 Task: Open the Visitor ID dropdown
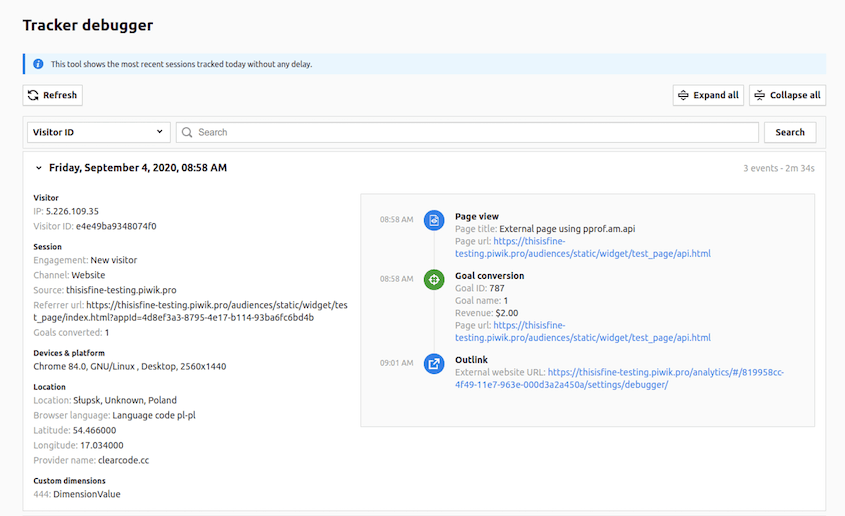pyautogui.click(x=98, y=132)
